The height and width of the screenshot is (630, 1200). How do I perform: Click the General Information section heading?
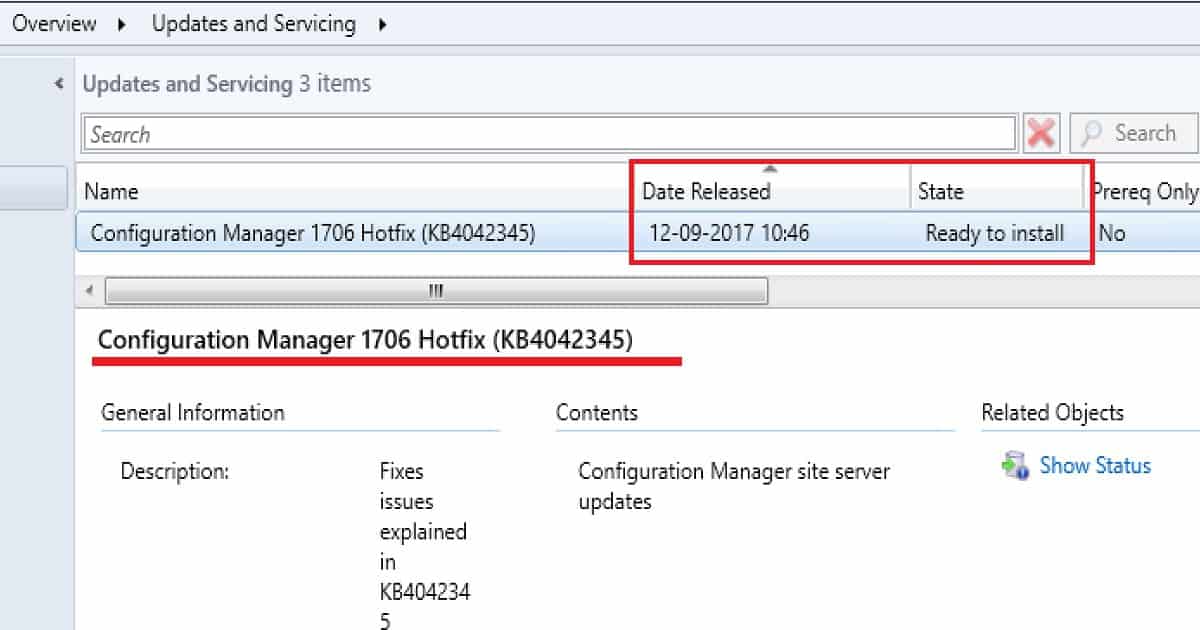[193, 412]
